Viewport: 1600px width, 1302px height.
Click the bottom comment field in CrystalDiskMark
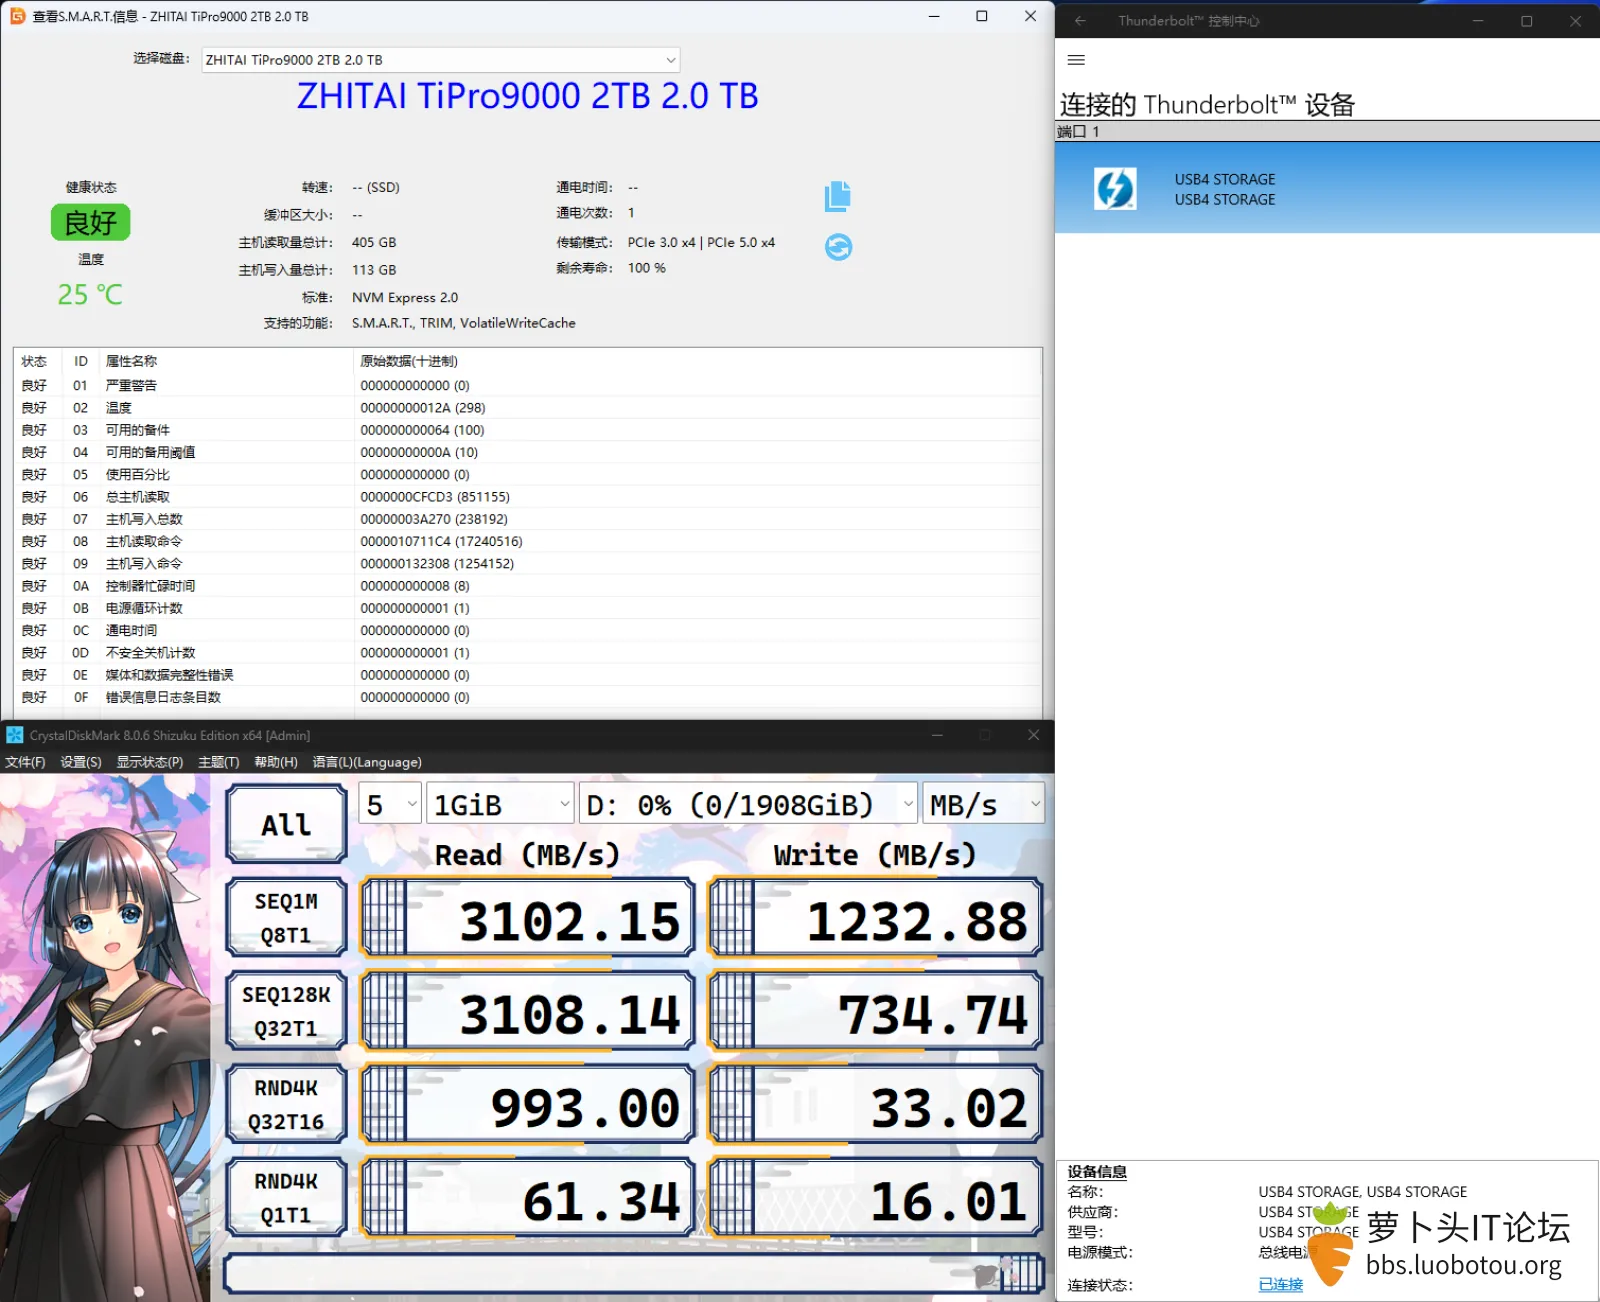click(634, 1273)
